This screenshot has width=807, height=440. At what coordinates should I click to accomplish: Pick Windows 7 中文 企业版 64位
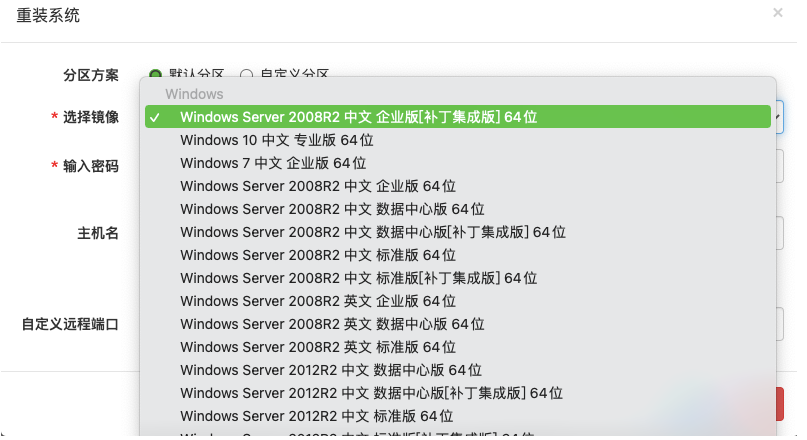(273, 163)
